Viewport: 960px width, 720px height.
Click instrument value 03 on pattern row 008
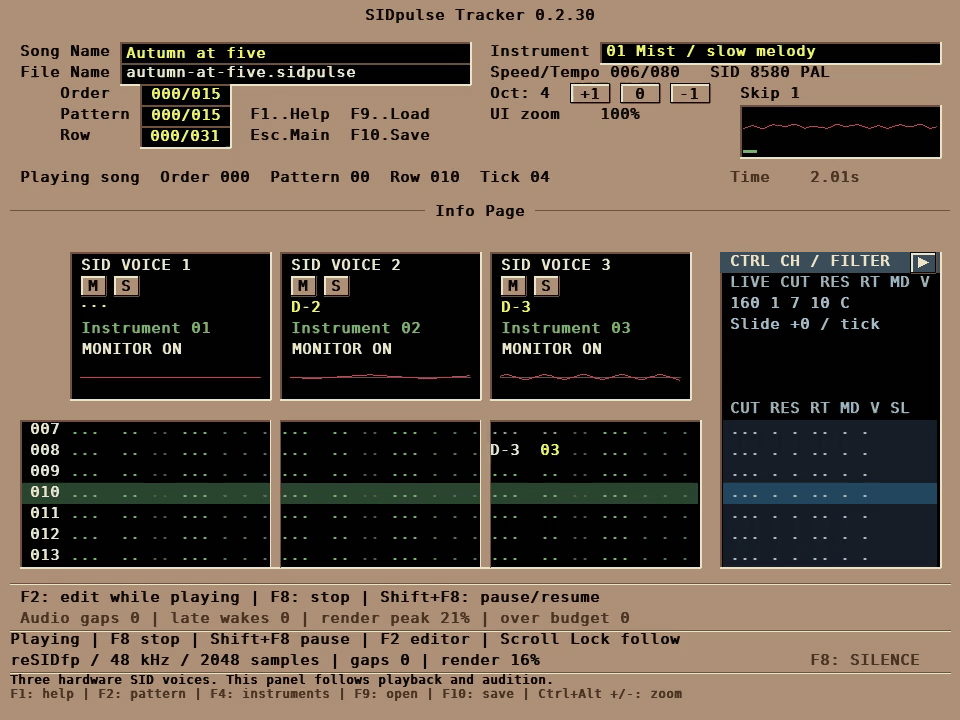(x=550, y=450)
